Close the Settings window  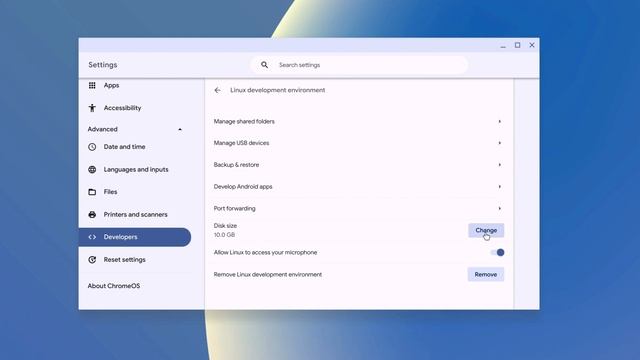pos(532,45)
